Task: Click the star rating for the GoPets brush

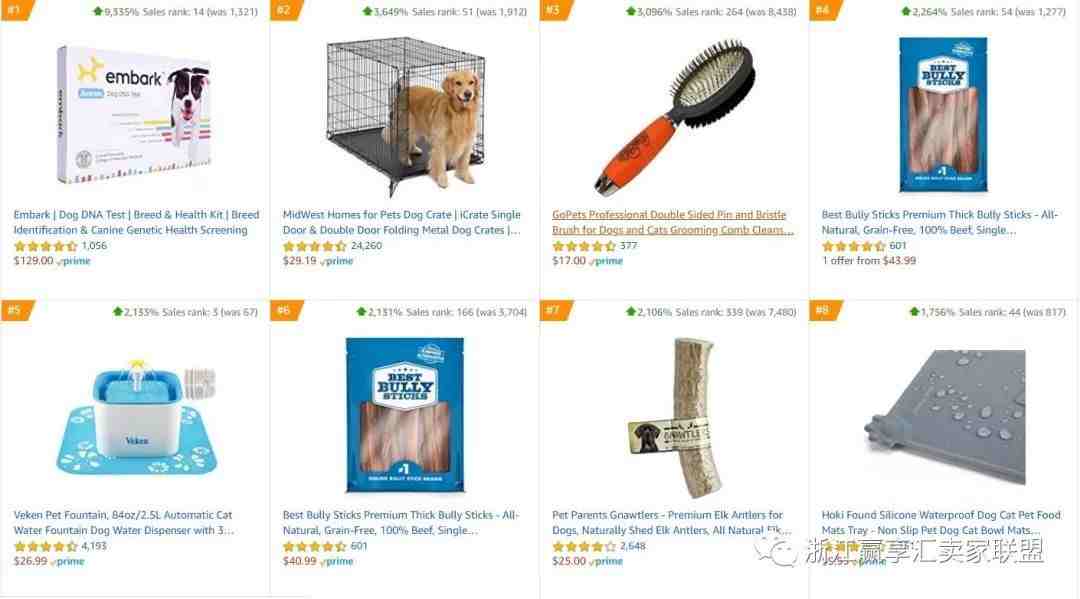Action: coord(584,246)
